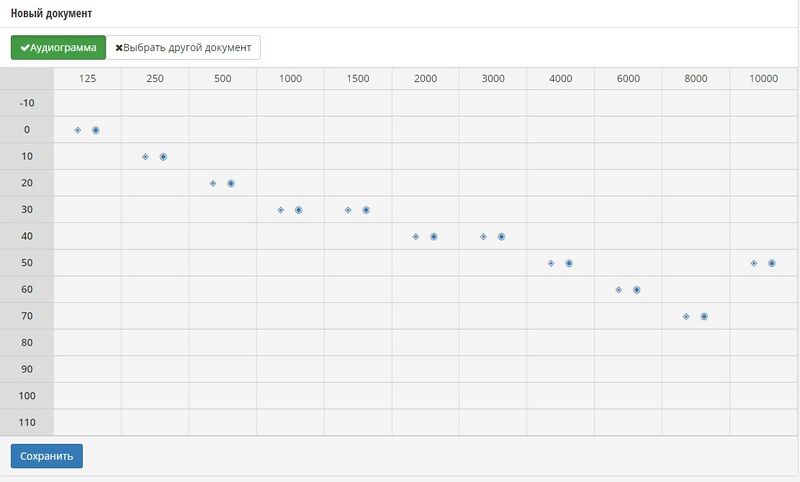This screenshot has width=800, height=482.
Task: Click the 80 row label
Action: [27, 342]
